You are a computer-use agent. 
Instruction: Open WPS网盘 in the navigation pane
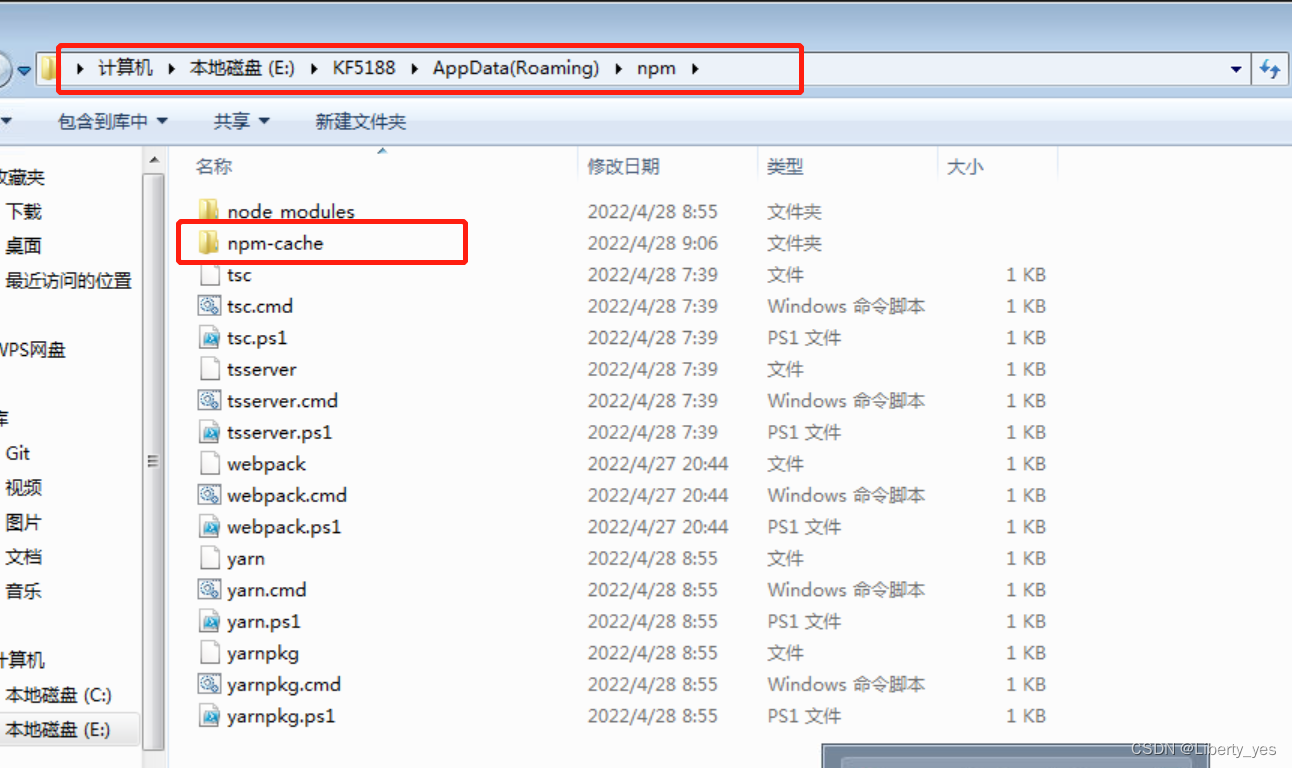tap(33, 350)
